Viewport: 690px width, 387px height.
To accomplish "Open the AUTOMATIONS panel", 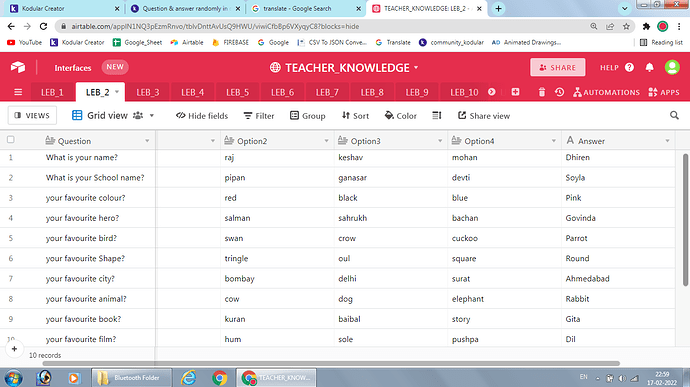I will click(606, 92).
